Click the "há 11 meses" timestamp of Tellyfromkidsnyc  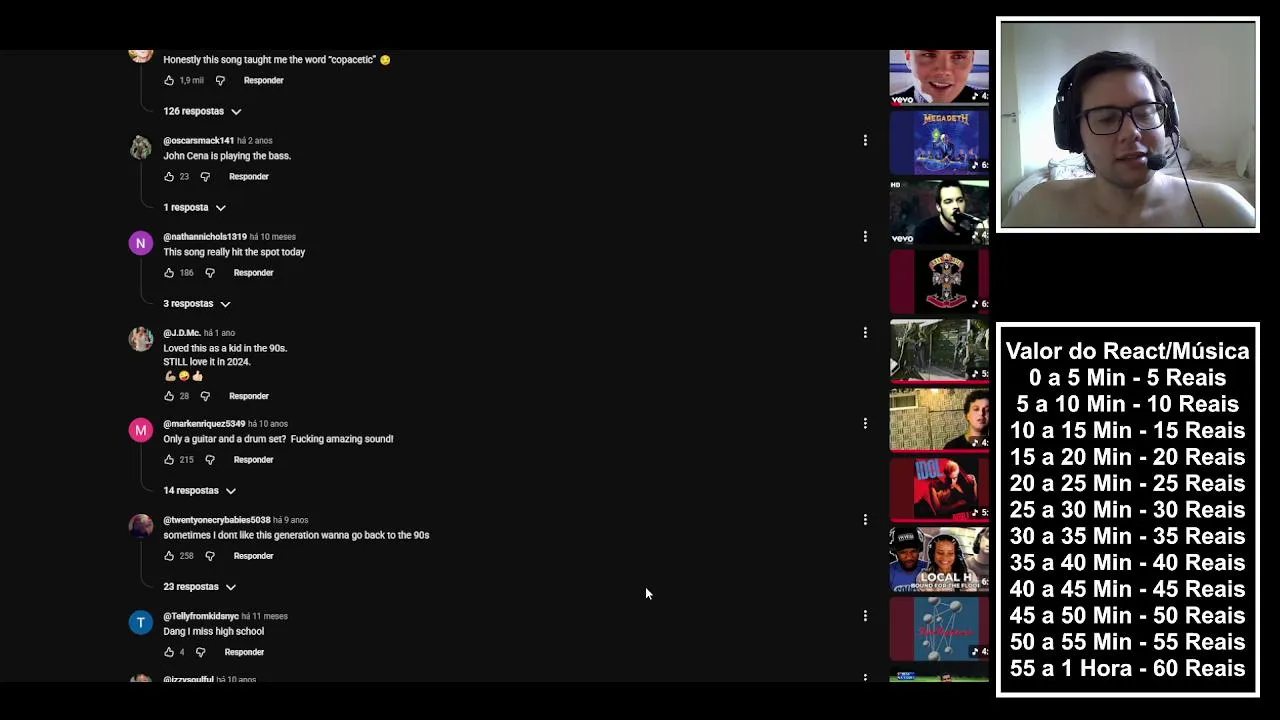pos(265,616)
